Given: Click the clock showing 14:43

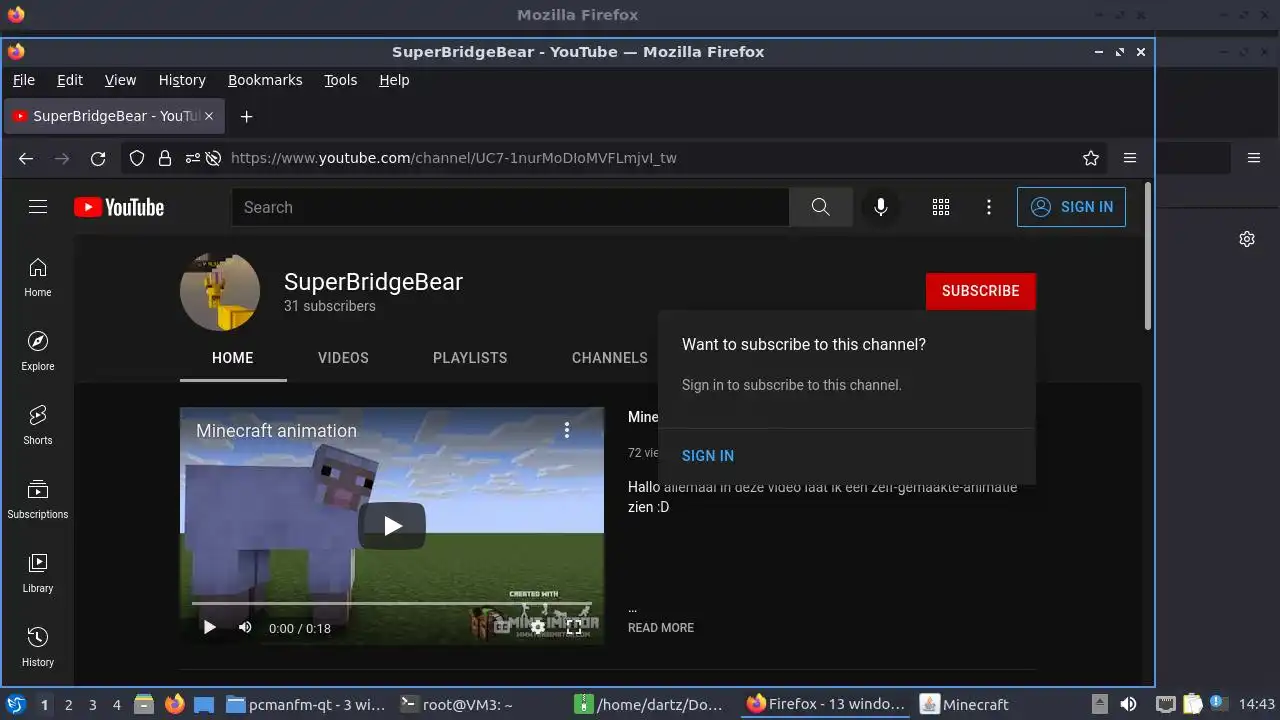Looking at the screenshot, I should (x=1257, y=705).
